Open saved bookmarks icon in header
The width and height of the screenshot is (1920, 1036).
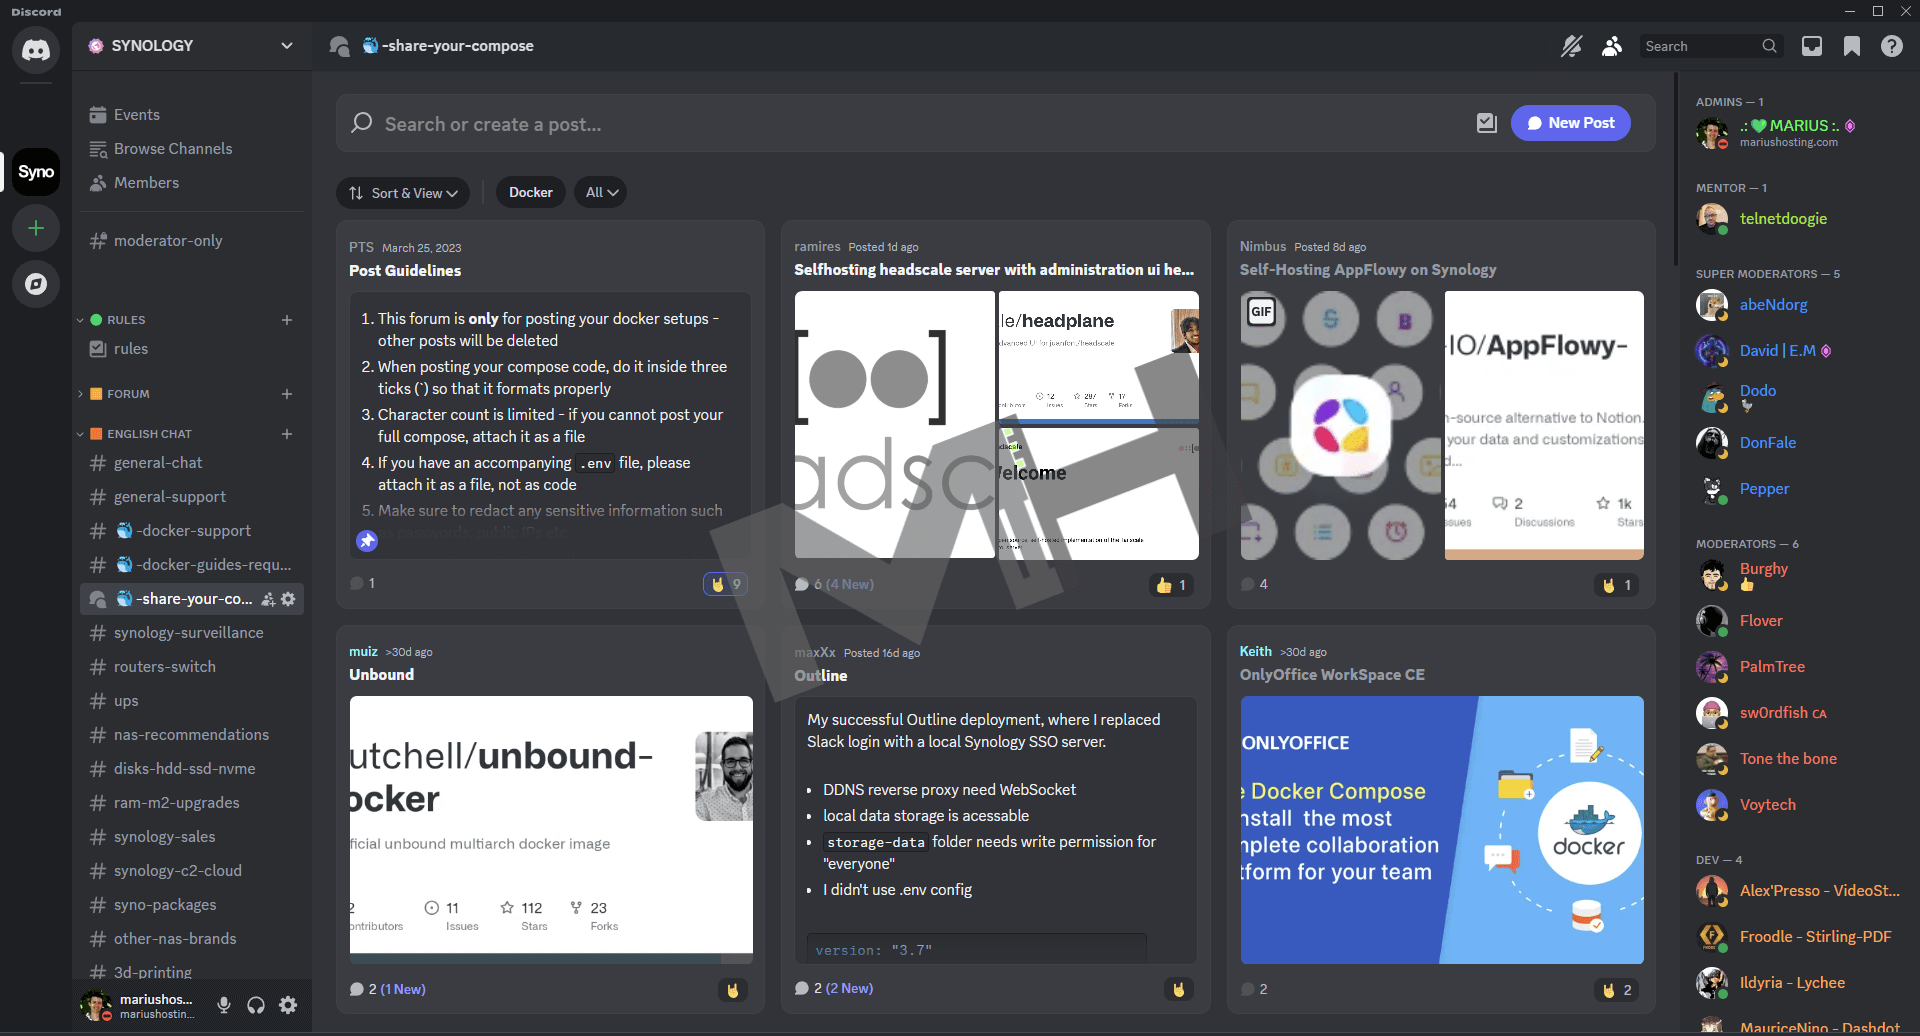click(x=1852, y=46)
